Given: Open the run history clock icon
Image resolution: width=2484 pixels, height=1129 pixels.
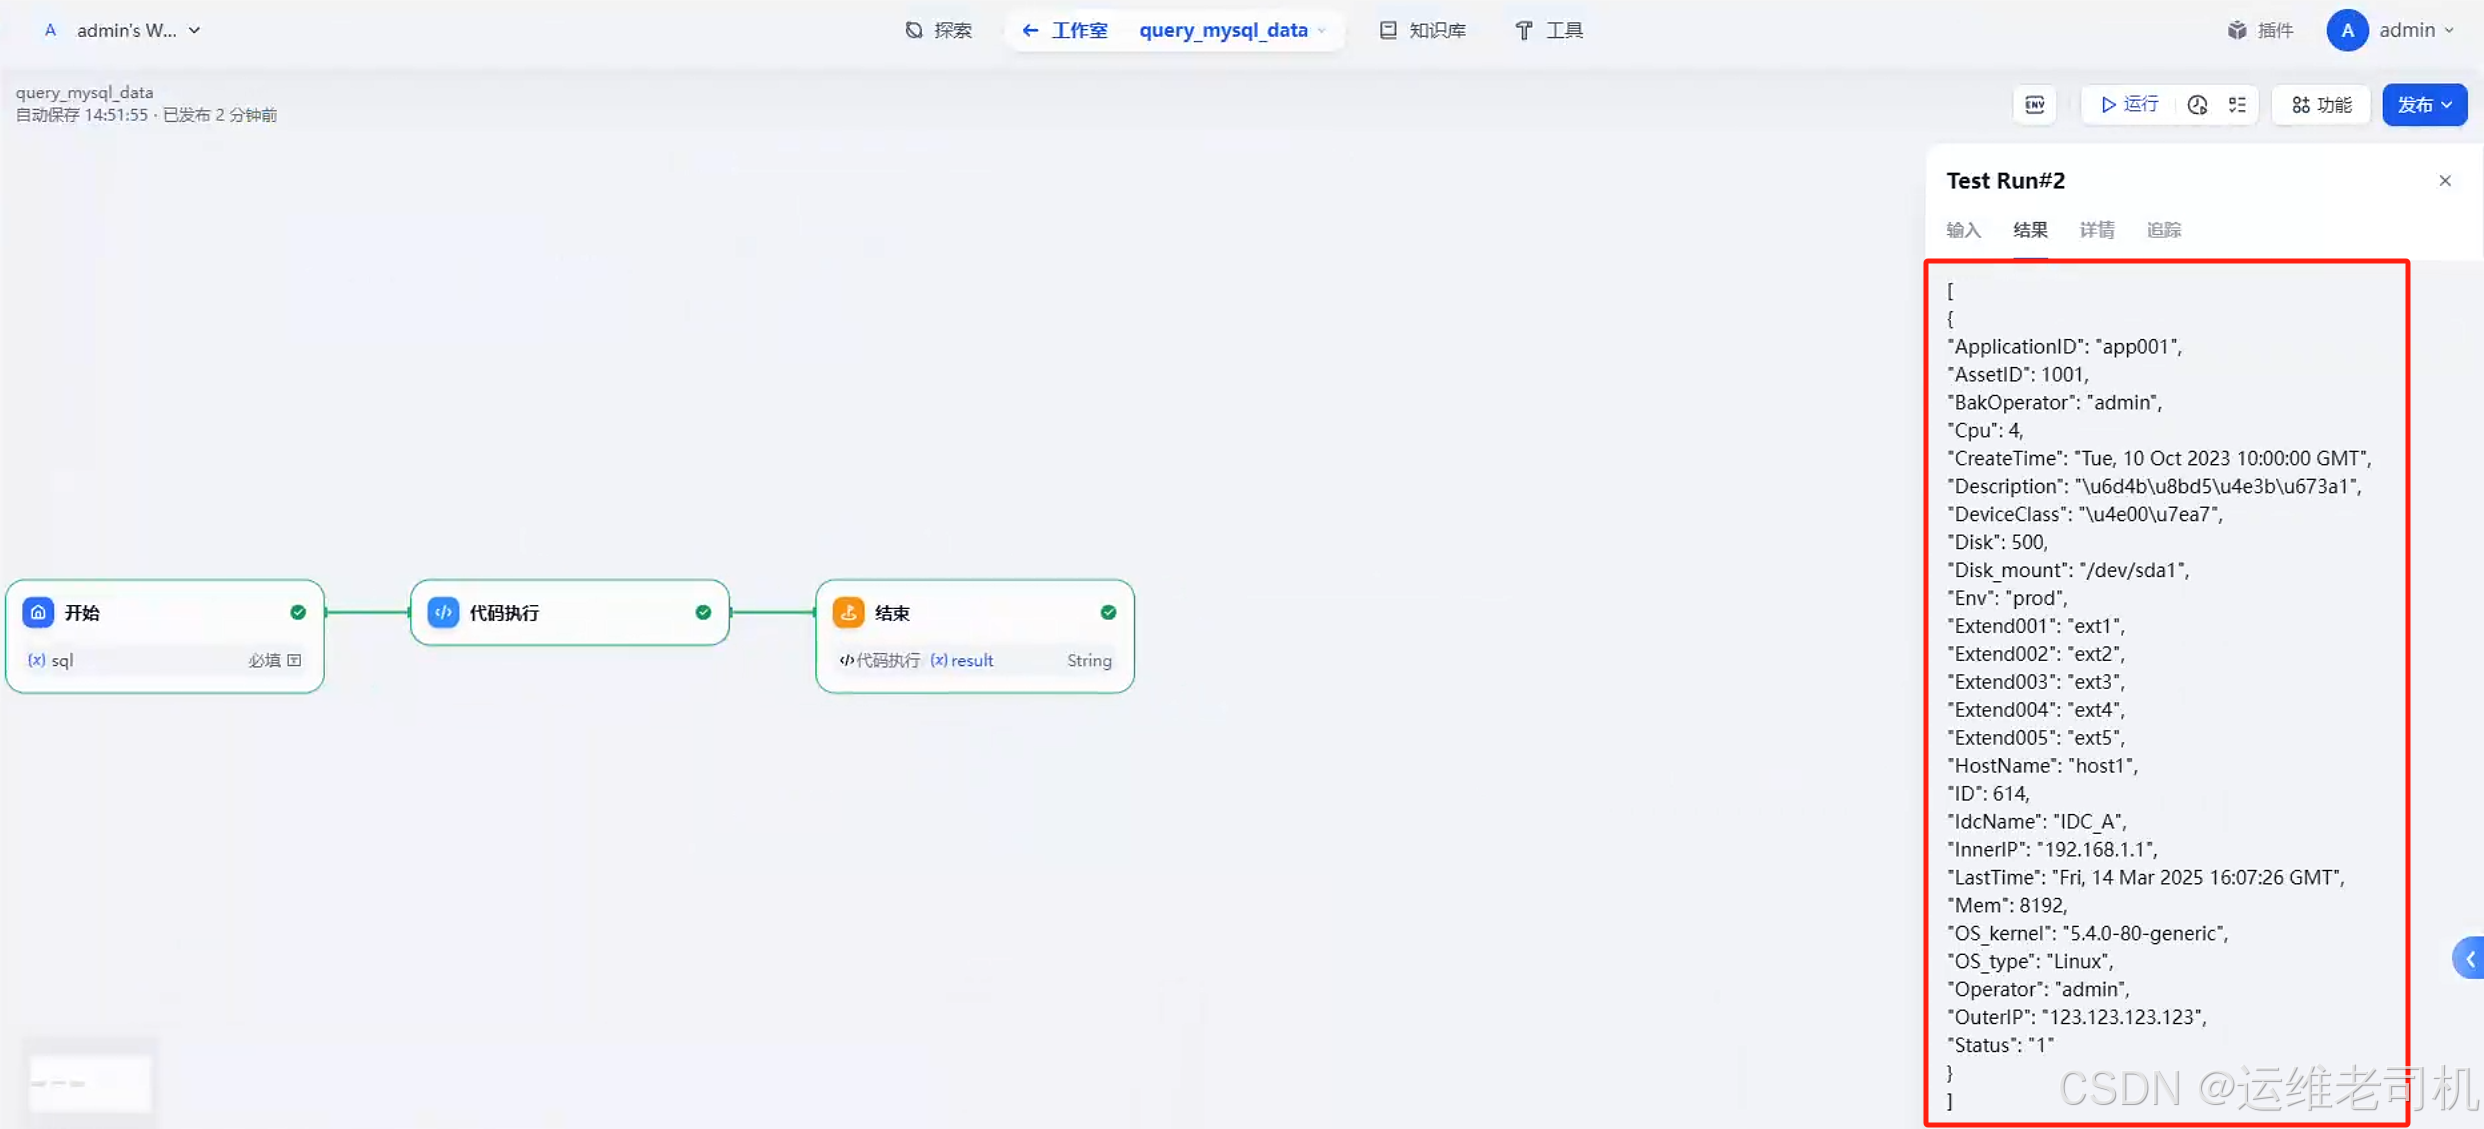Looking at the screenshot, I should tap(2197, 105).
